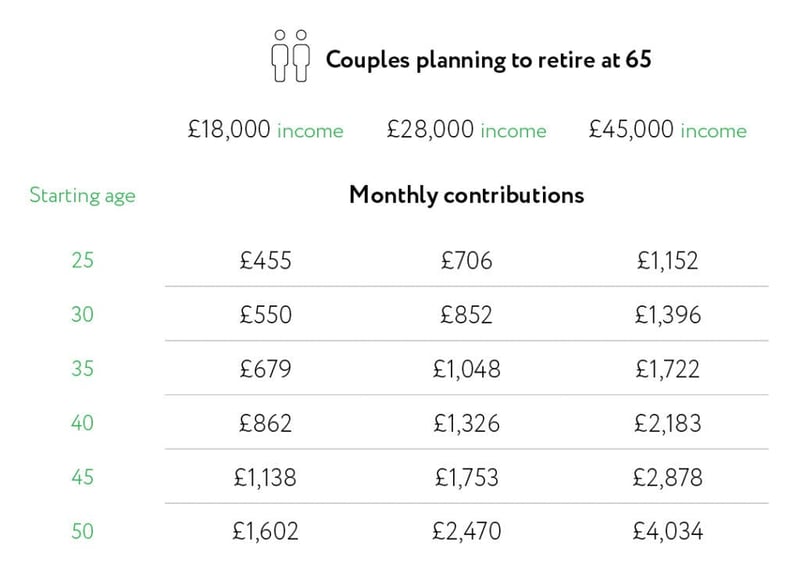Click the £1,722 contribution cell
The width and height of the screenshot is (800, 572).
[668, 369]
